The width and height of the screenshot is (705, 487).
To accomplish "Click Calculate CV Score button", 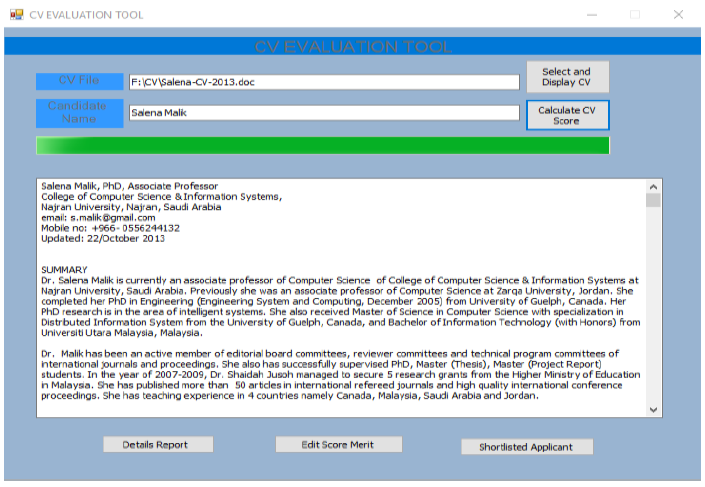I will pyautogui.click(x=567, y=115).
